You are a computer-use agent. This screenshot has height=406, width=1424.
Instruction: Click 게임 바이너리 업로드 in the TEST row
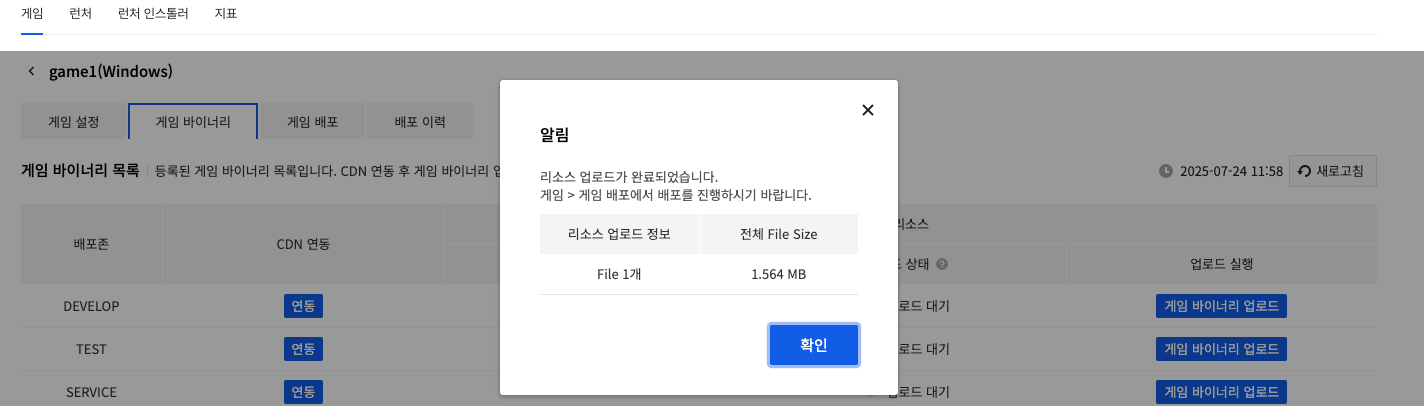(1221, 349)
